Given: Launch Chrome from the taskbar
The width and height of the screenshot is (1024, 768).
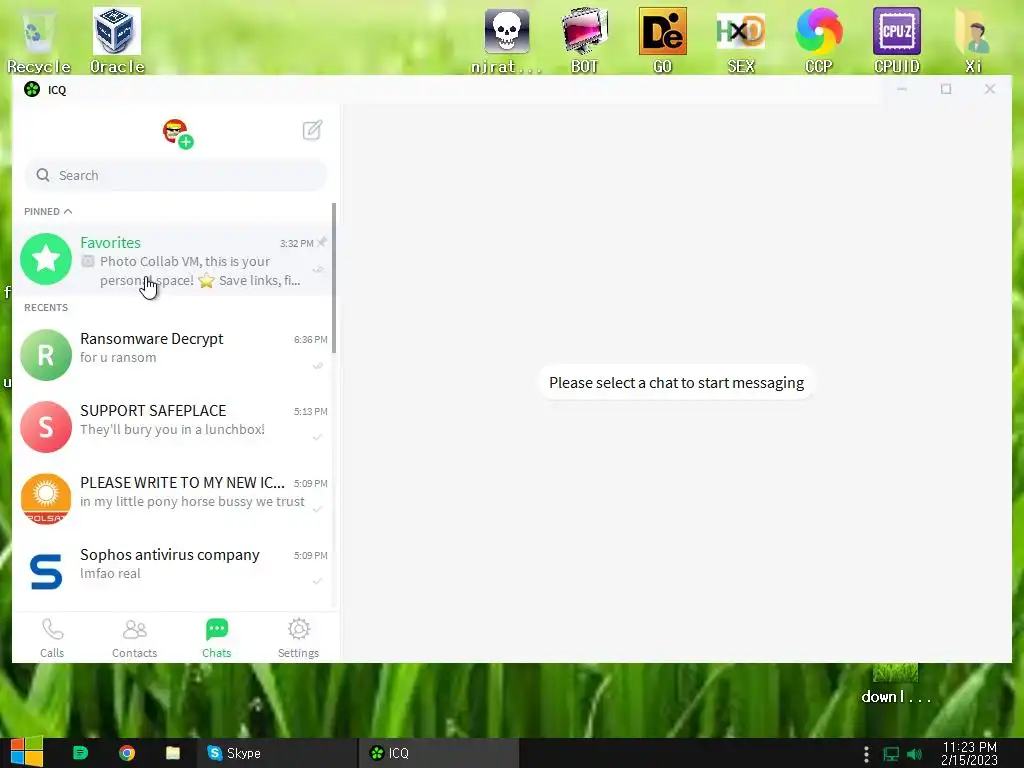Looking at the screenshot, I should pyautogui.click(x=127, y=753).
